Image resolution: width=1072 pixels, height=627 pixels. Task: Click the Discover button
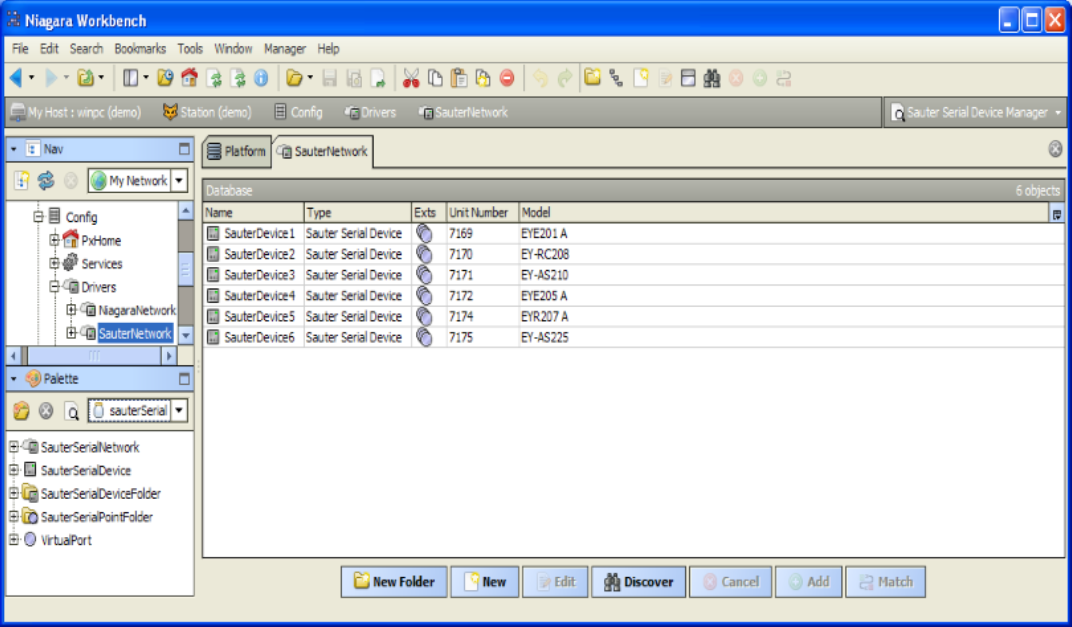pos(639,582)
